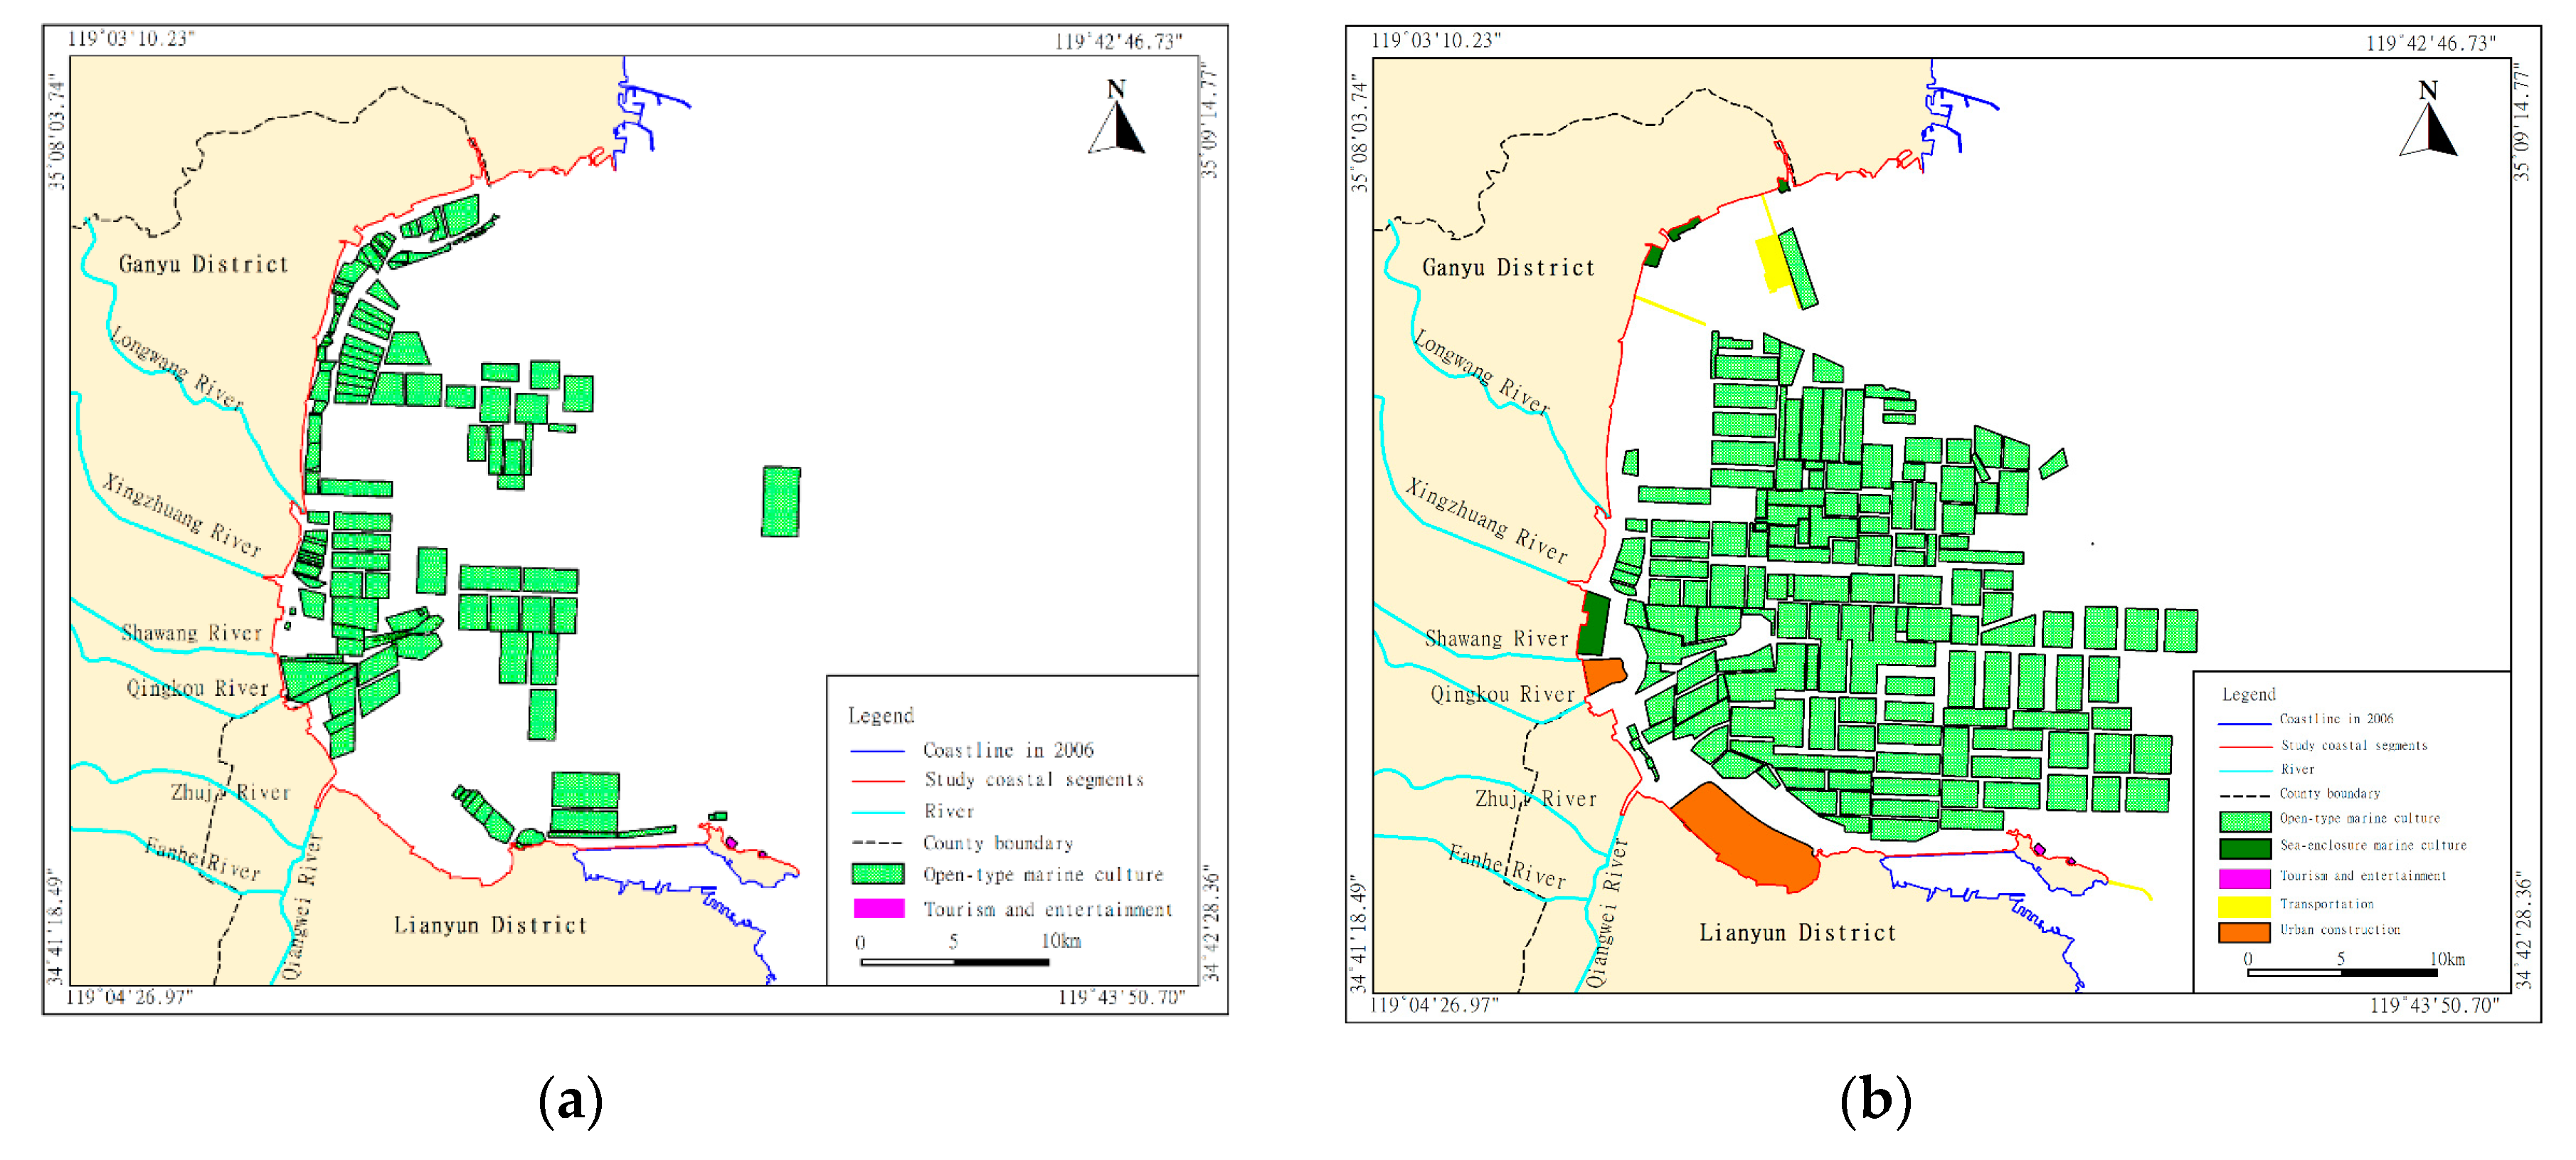Image resolution: width=2576 pixels, height=1160 pixels.
Task: Click the dashed County boundary line sample in legend (a)
Action: 877,843
